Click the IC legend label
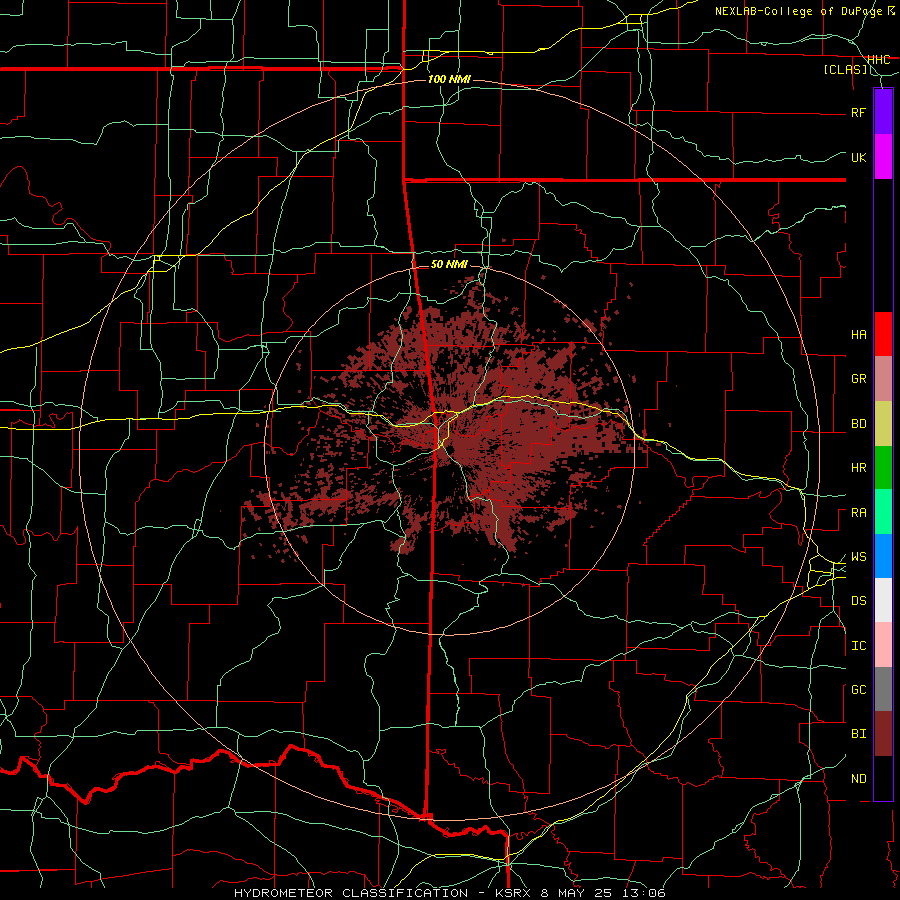900x900 pixels. 859,646
